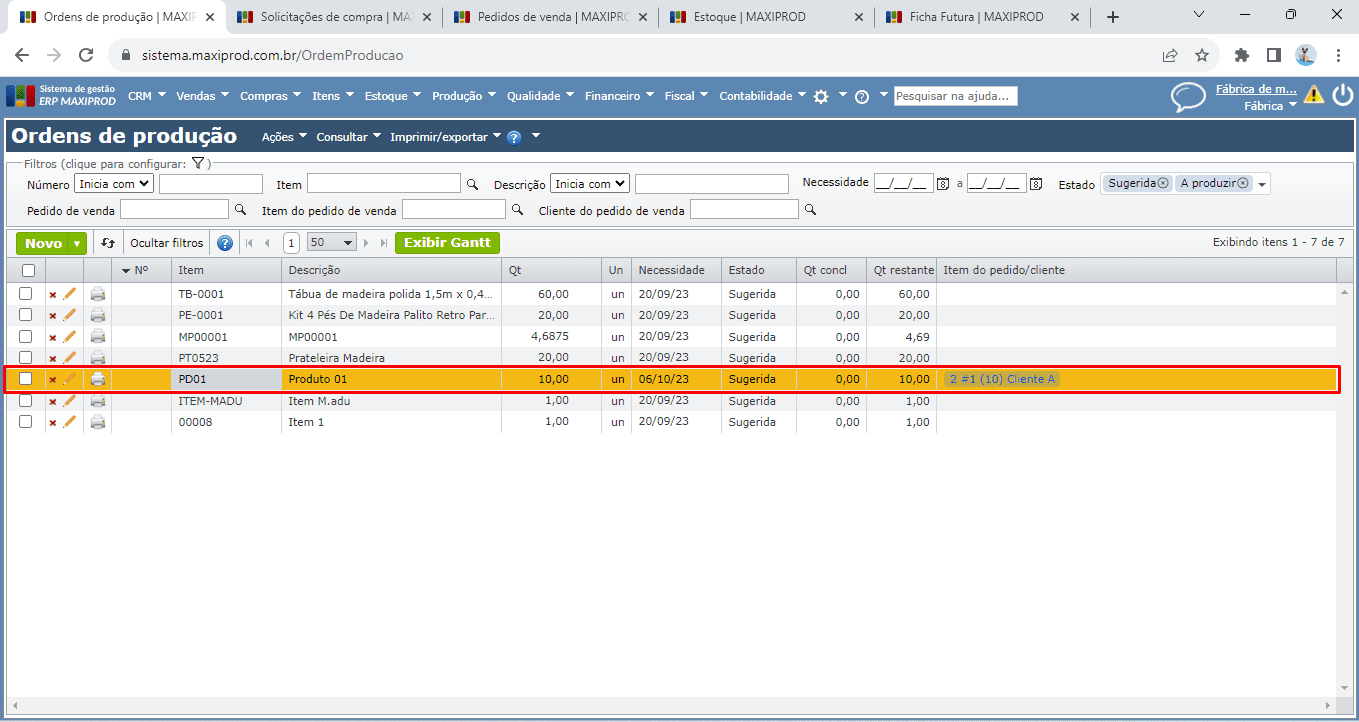Delete the PE-0001 order row
Image resolution: width=1359 pixels, height=722 pixels.
click(53, 316)
